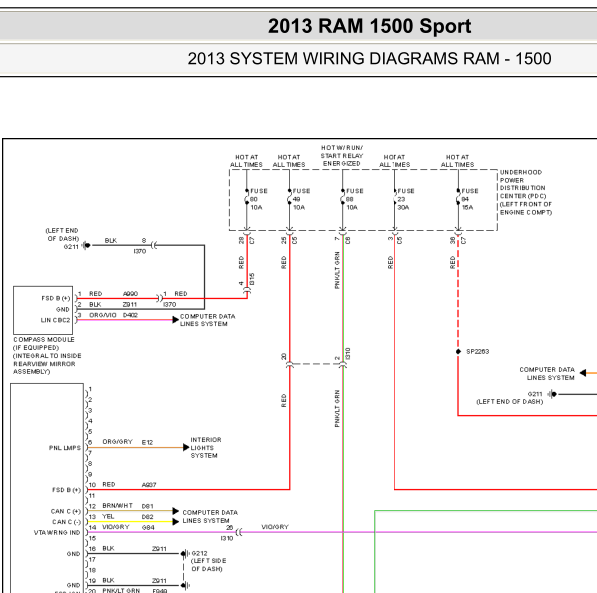Click the "UNDERHOOD POWER DISTRIBUTION CENTER (PDC)" label
Viewport: 597px width, 593px height.
[x=526, y=192]
